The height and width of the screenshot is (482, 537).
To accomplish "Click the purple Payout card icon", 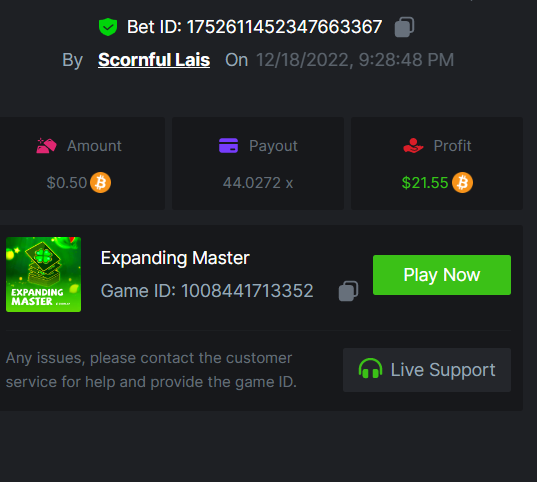I will [x=228, y=146].
